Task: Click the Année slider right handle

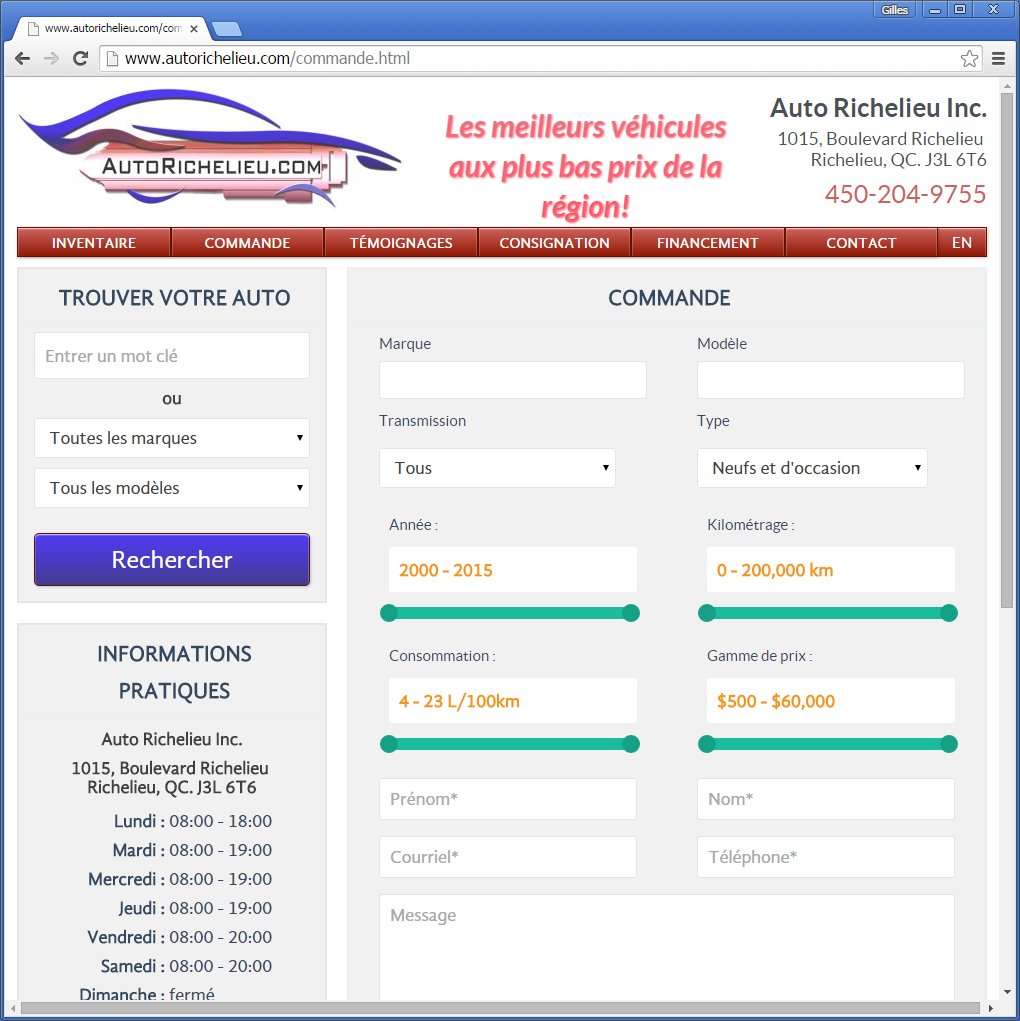Action: coord(630,613)
